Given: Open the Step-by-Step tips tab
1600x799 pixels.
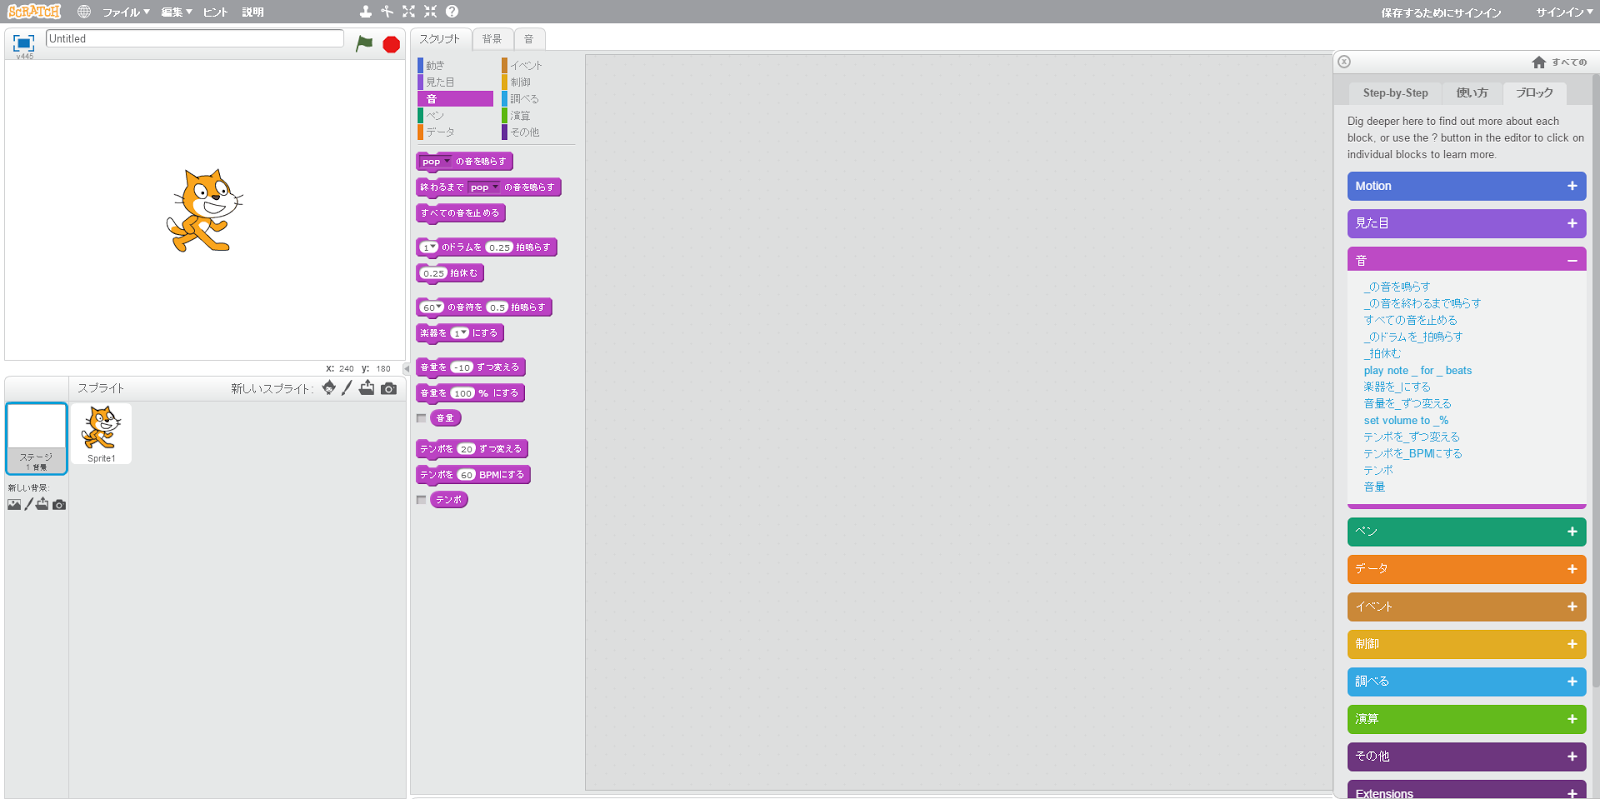Looking at the screenshot, I should [x=1395, y=93].
